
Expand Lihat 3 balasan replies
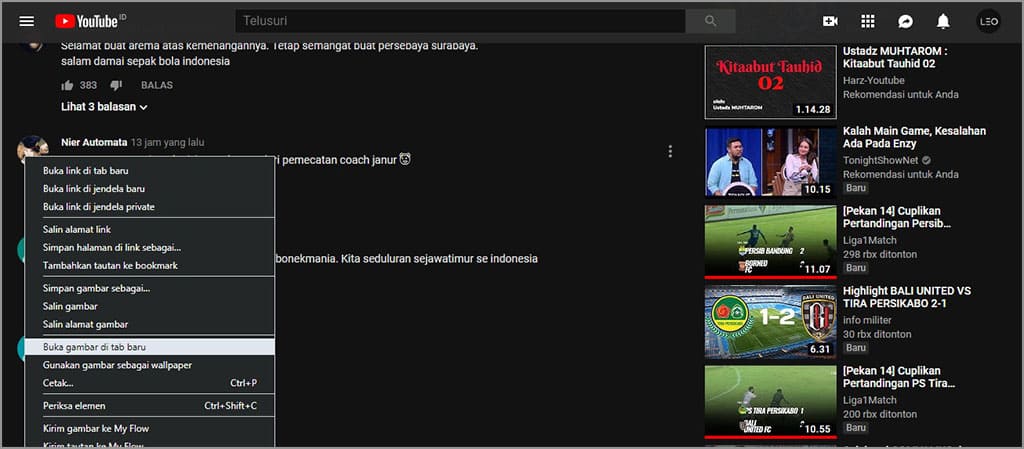(x=104, y=107)
